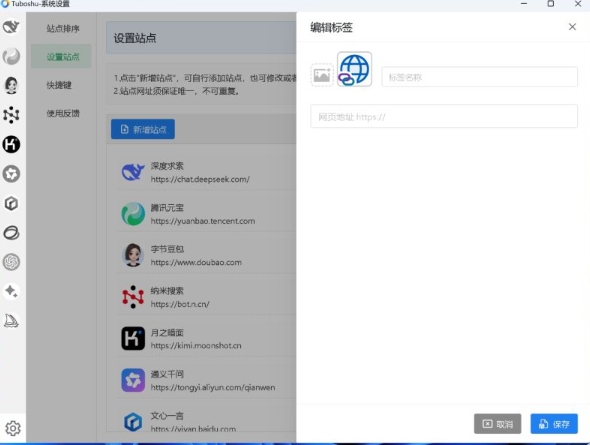This screenshot has width=590, height=445.
Task: Click 字节豆包 avatar in site list
Action: click(x=133, y=255)
